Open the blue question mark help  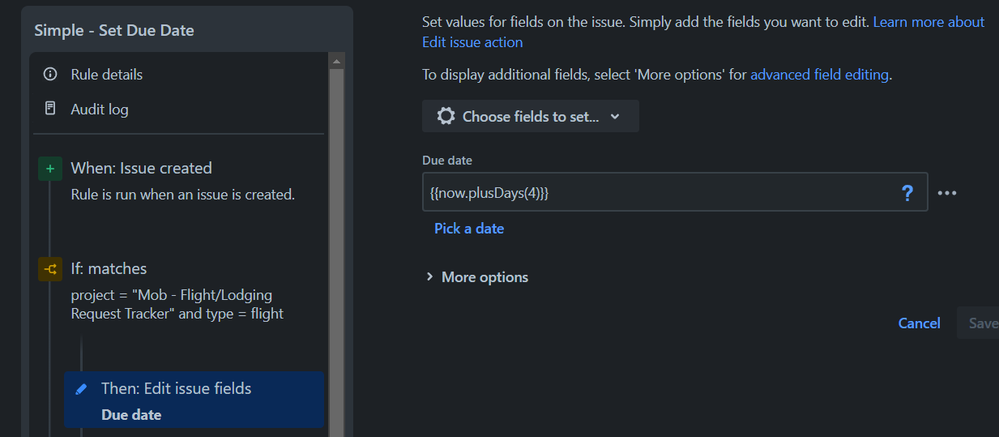point(907,193)
